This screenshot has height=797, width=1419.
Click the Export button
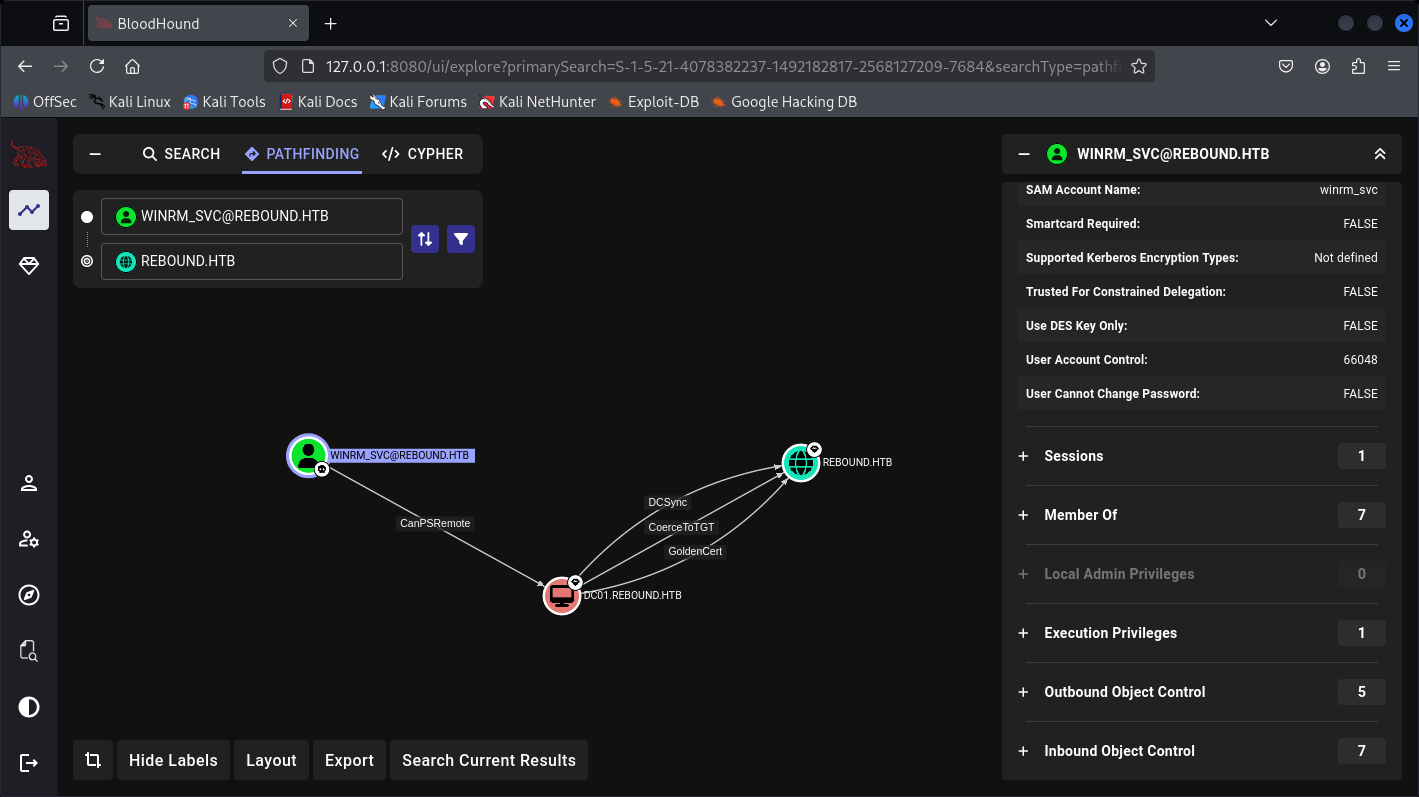click(349, 760)
